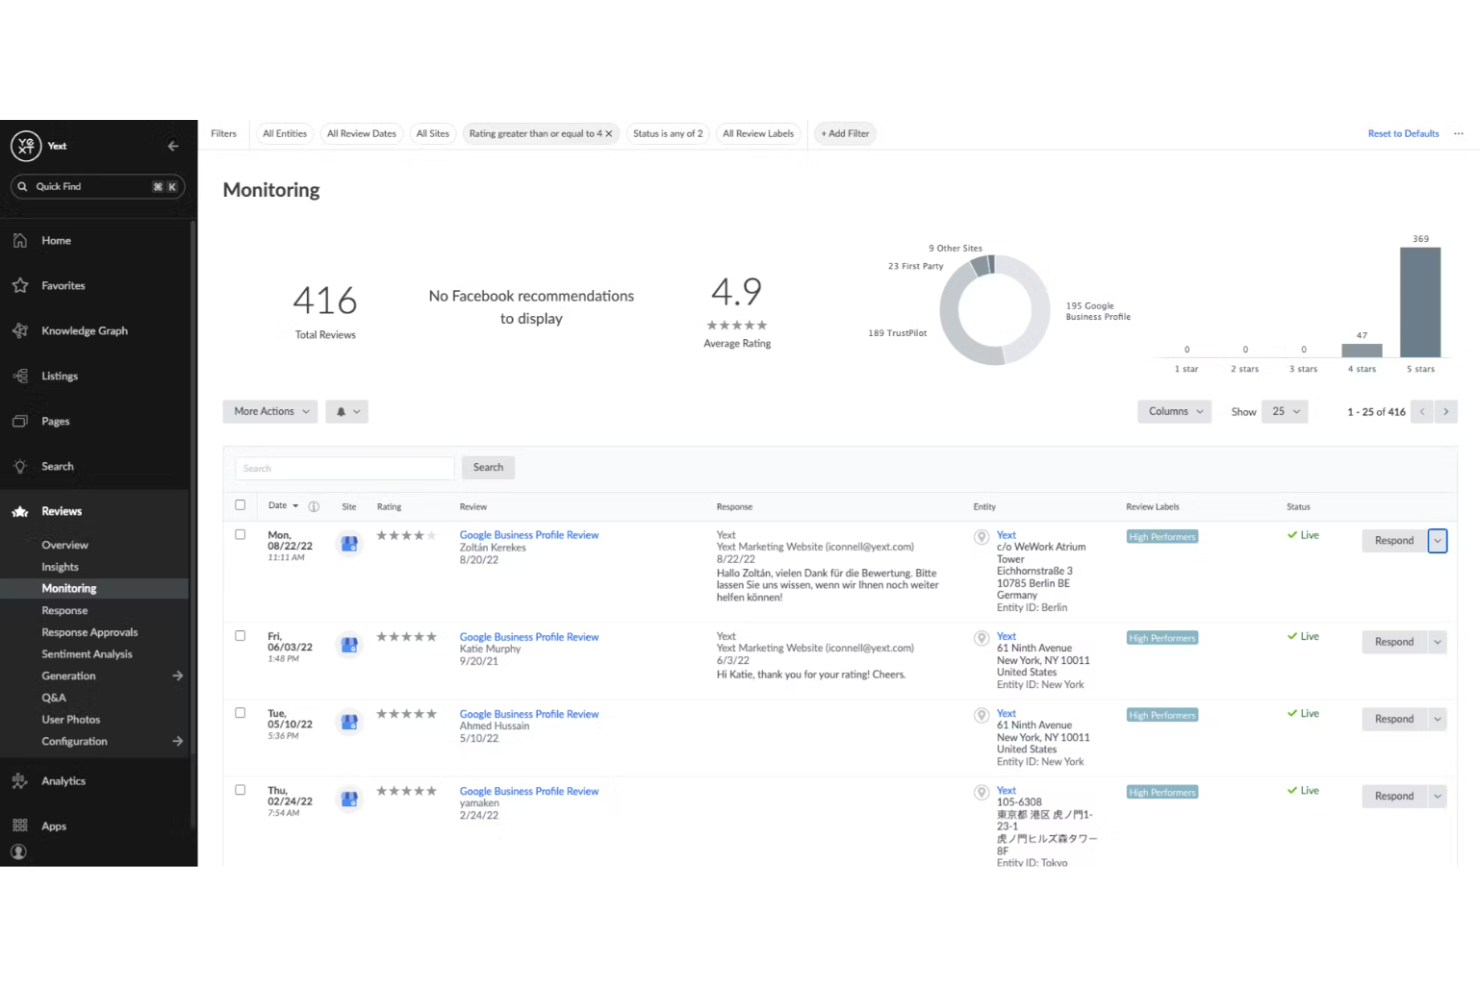Check the yamaken review checkbox
Image resolution: width=1480 pixels, height=987 pixels.
tap(240, 790)
